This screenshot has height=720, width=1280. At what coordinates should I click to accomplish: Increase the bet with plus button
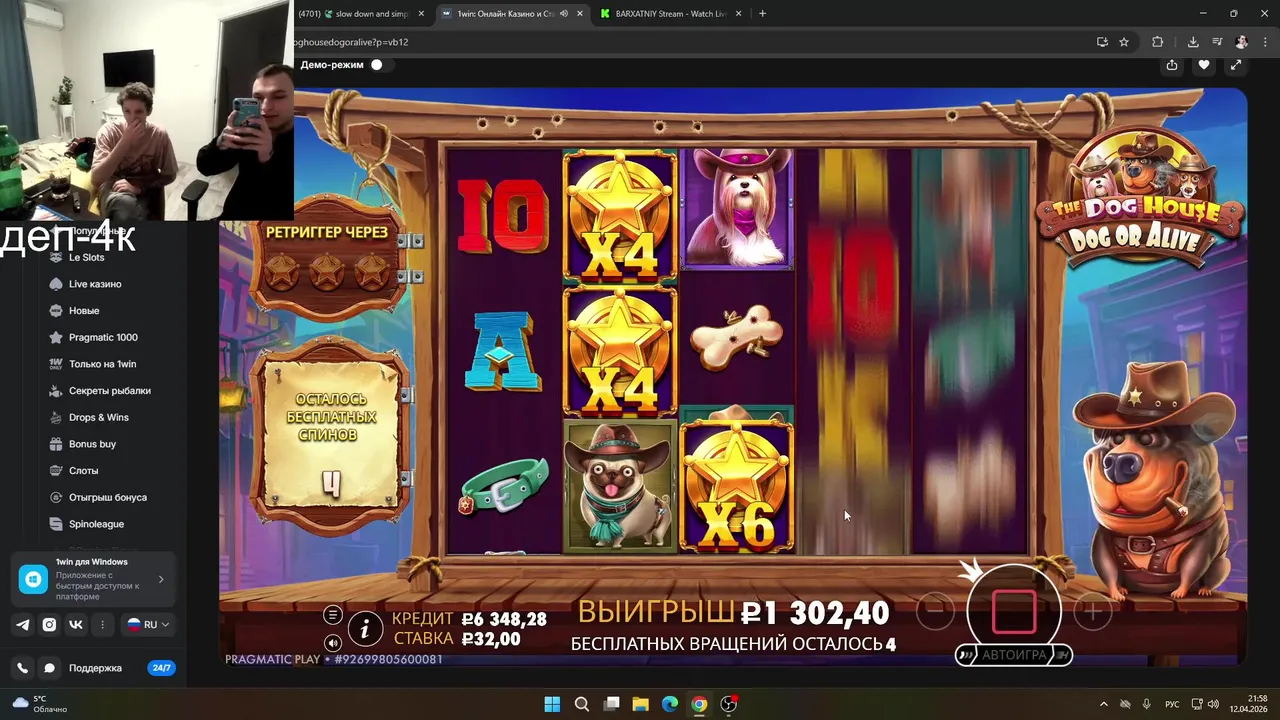(1092, 611)
